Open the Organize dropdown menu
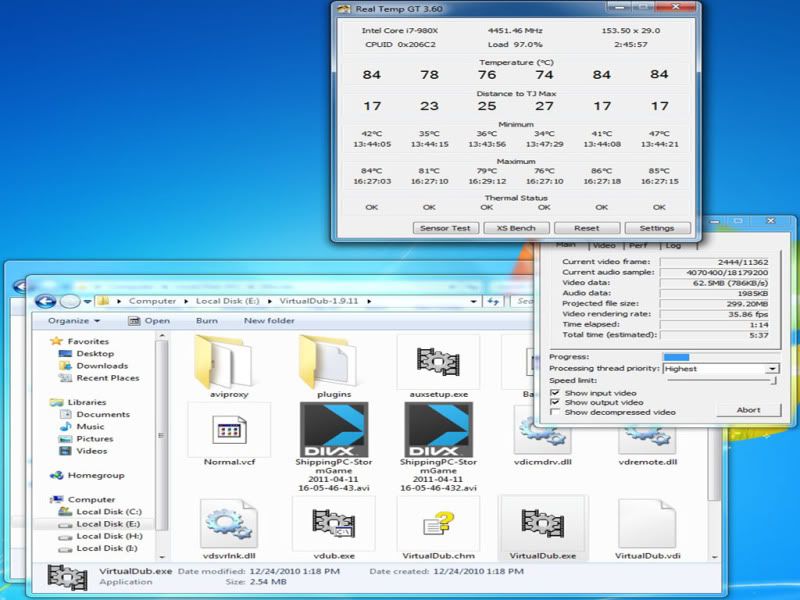The image size is (800, 600). pyautogui.click(x=74, y=321)
